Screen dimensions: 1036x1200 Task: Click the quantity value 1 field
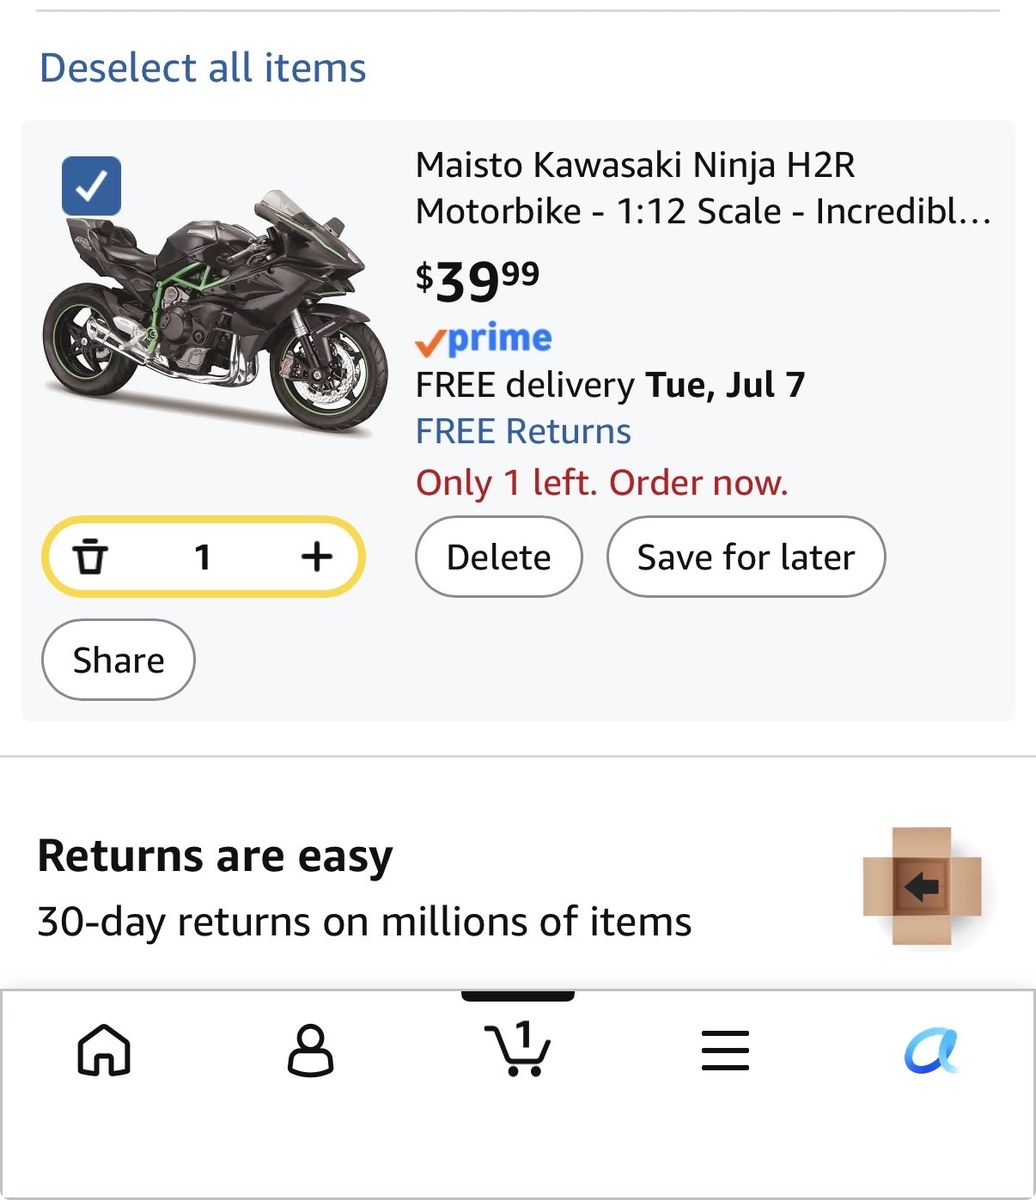click(203, 557)
